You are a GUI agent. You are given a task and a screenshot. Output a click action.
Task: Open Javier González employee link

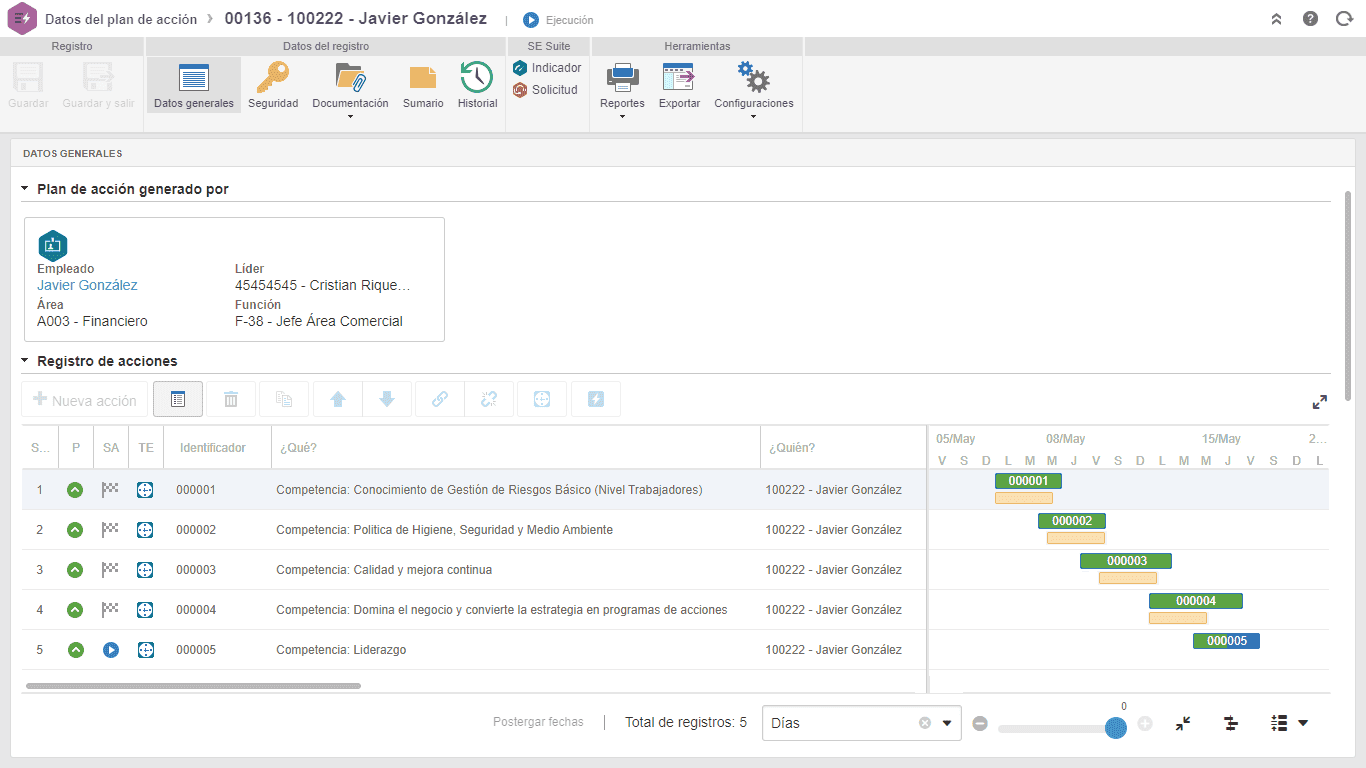tap(87, 285)
